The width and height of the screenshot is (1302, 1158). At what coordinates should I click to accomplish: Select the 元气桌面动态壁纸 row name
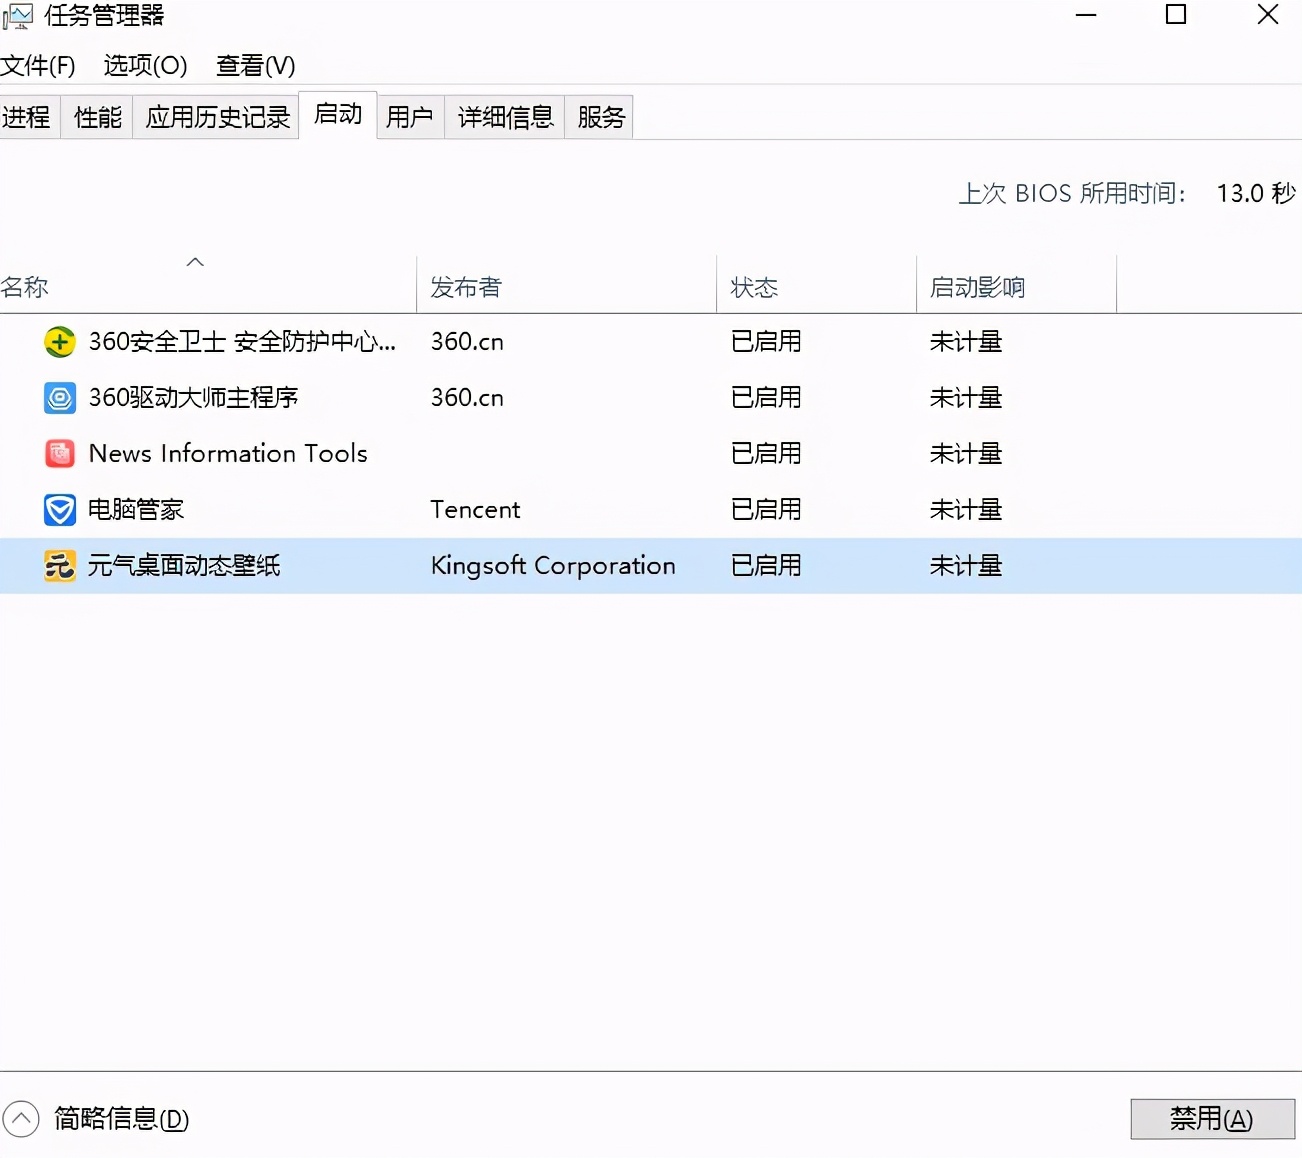[x=184, y=566]
